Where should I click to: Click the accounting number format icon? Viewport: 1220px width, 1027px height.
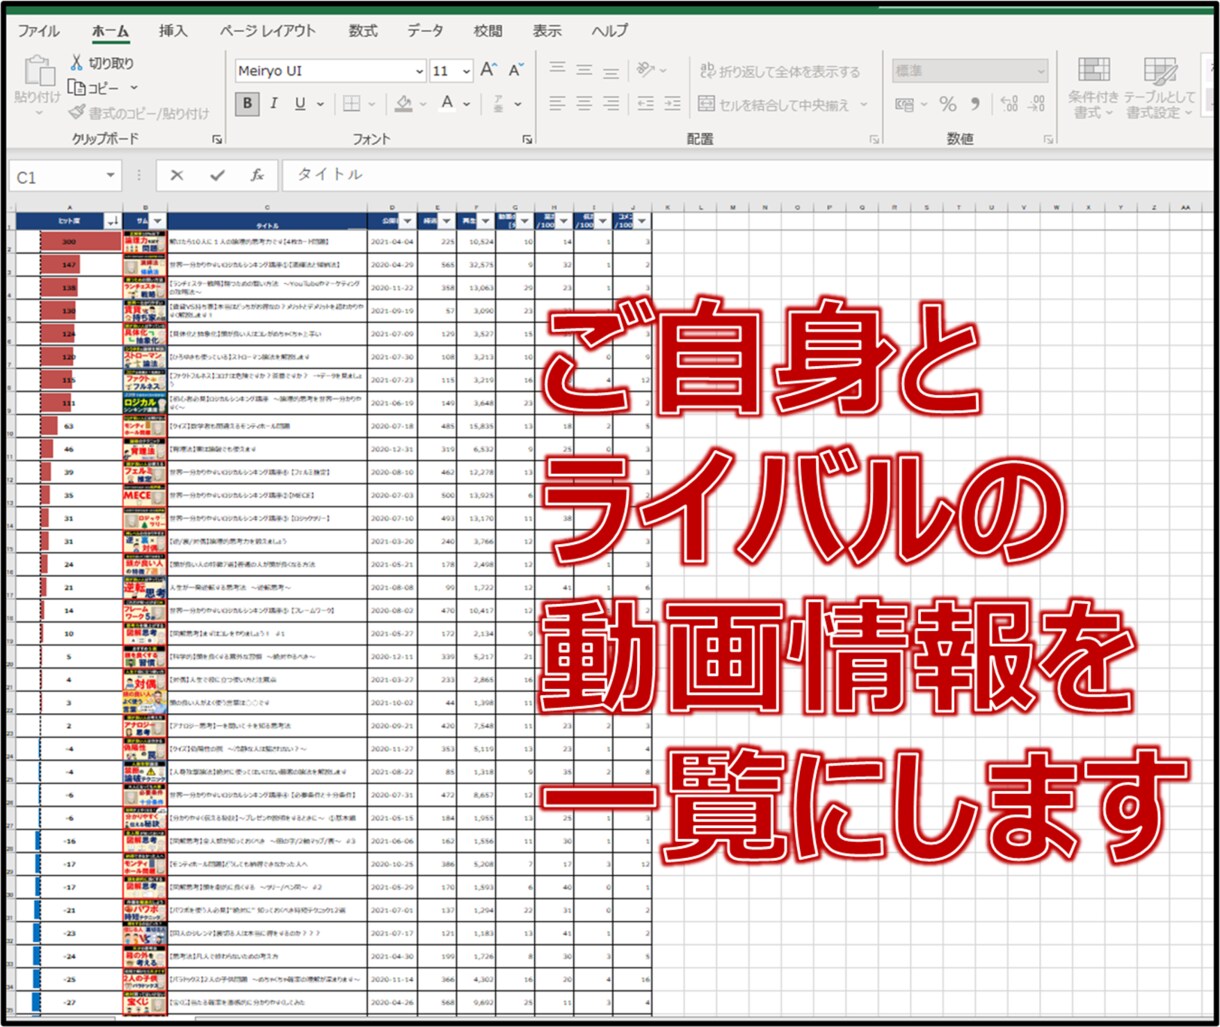tap(905, 104)
